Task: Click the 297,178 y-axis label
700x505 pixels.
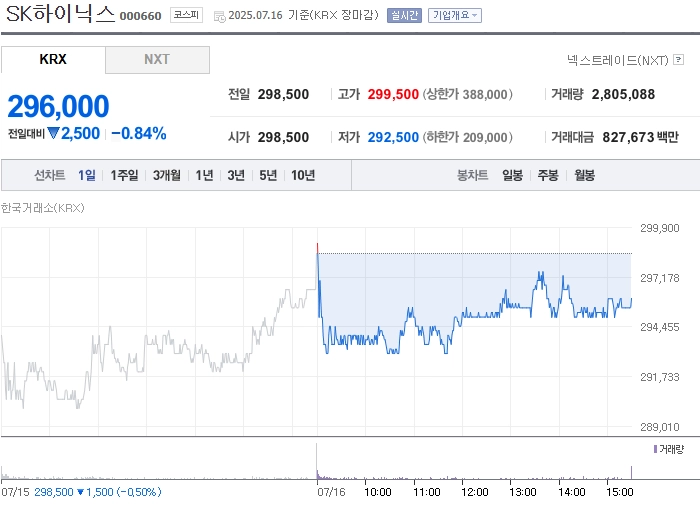Action: point(659,278)
